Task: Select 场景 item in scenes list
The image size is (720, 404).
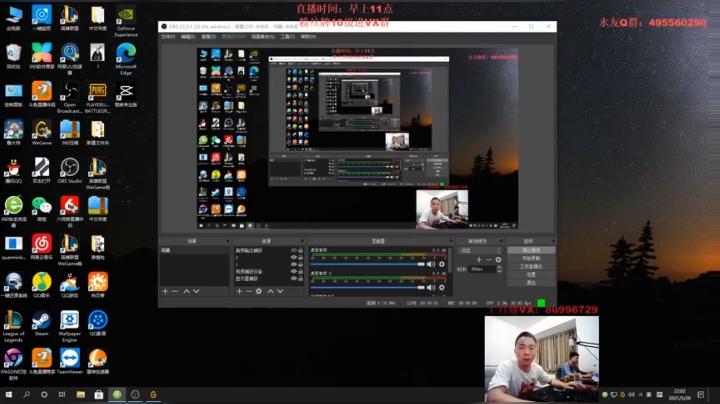Action: tap(194, 250)
